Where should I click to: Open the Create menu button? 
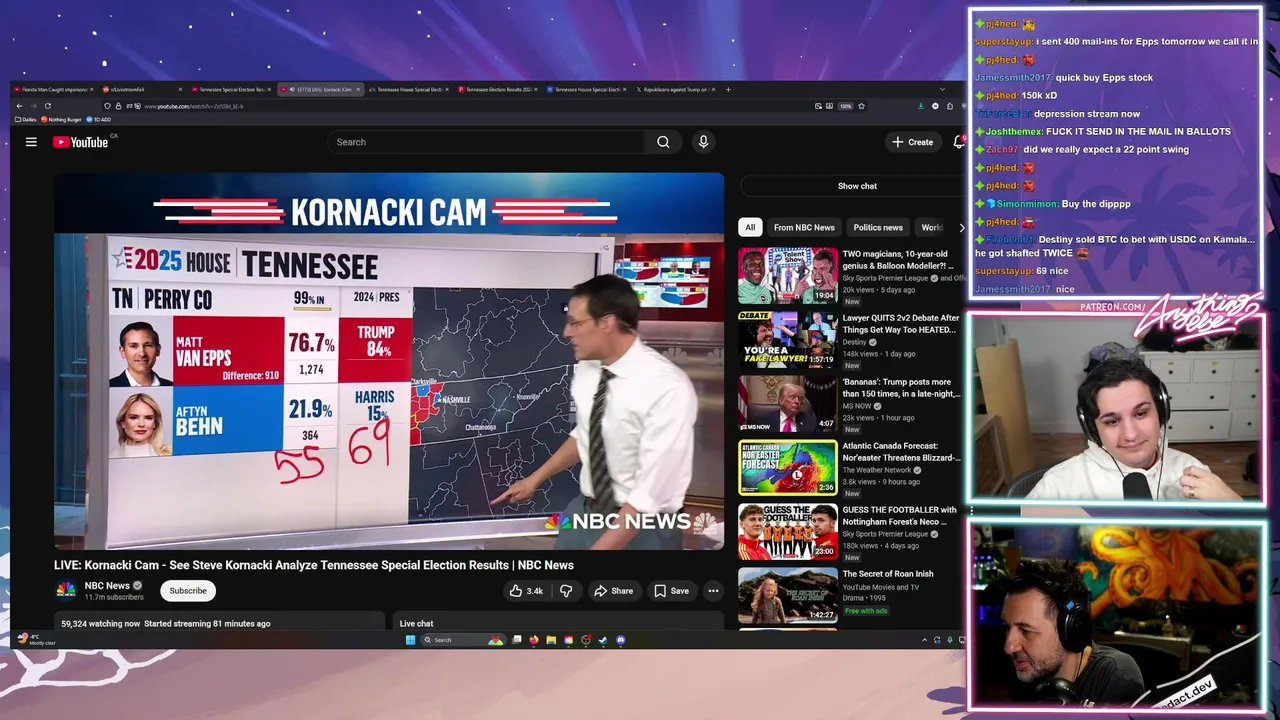(x=913, y=142)
